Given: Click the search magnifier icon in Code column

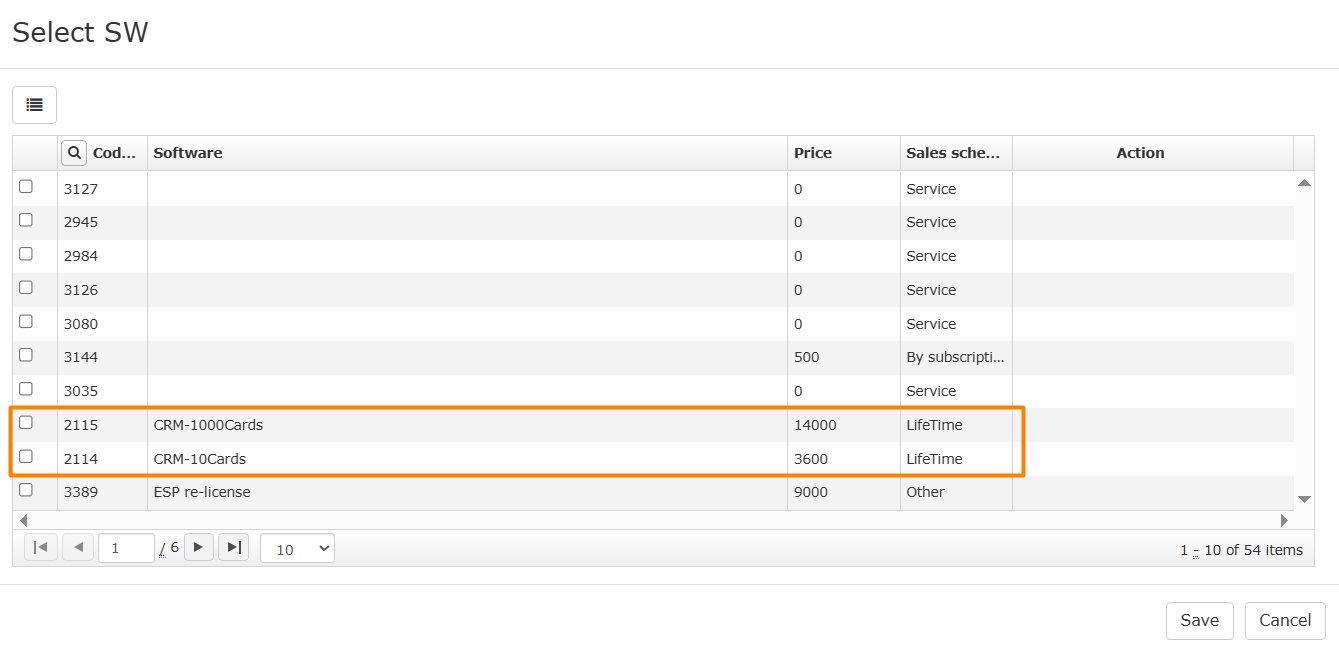Looking at the screenshot, I should (x=73, y=153).
